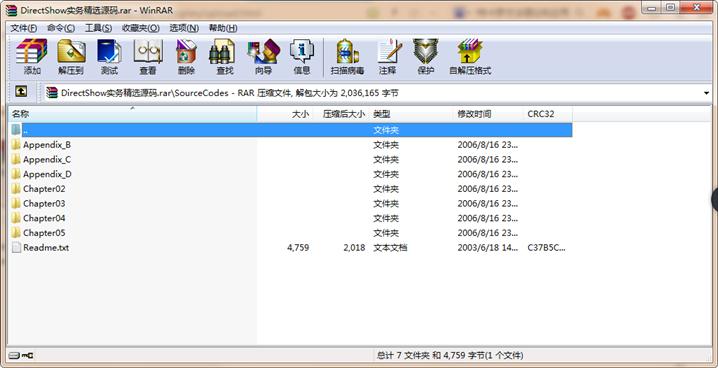
Task: Expand the address bar path dropdown
Action: click(707, 93)
